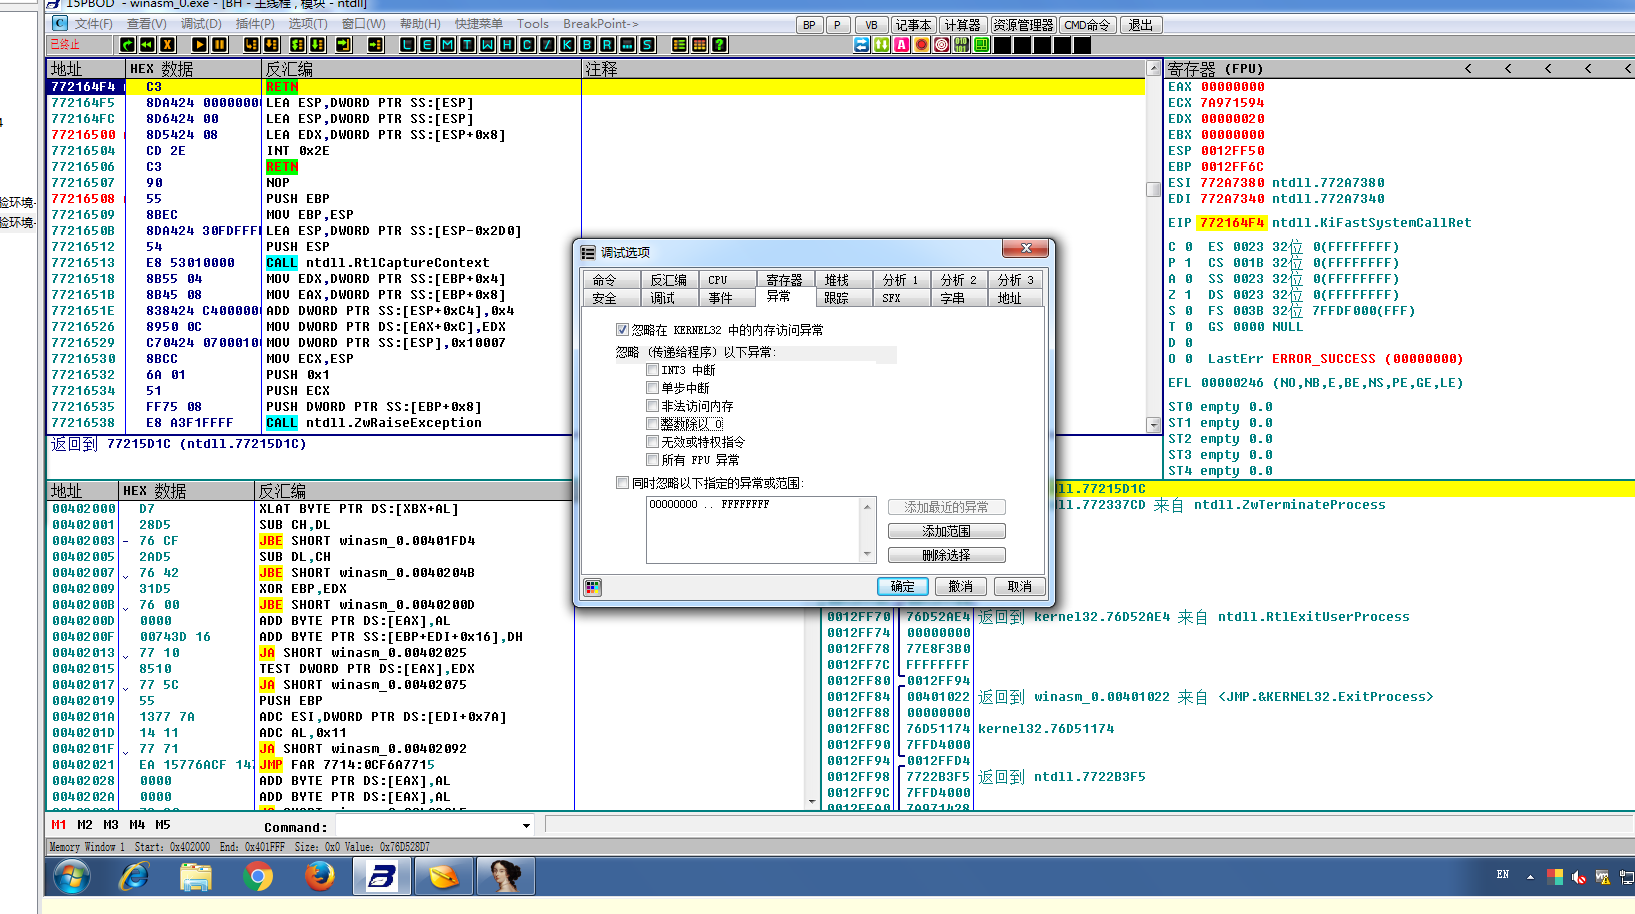Open the Command combo box dropdown arrow
This screenshot has height=914, width=1635.
526,826
